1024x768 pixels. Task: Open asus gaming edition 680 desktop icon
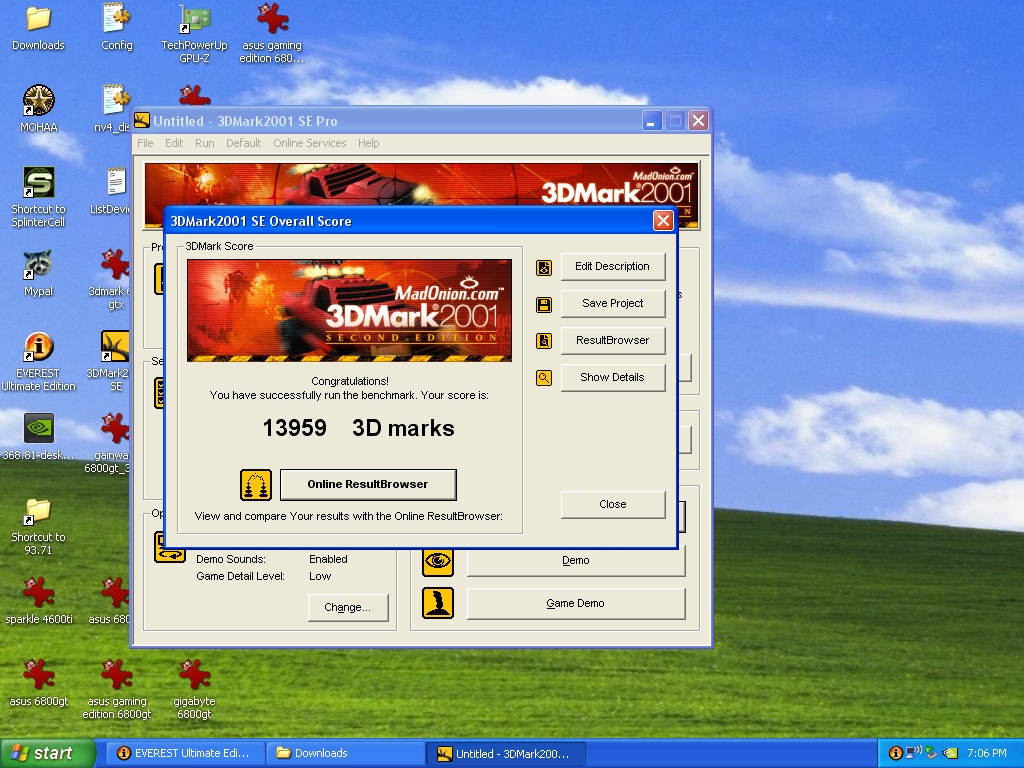point(272,34)
